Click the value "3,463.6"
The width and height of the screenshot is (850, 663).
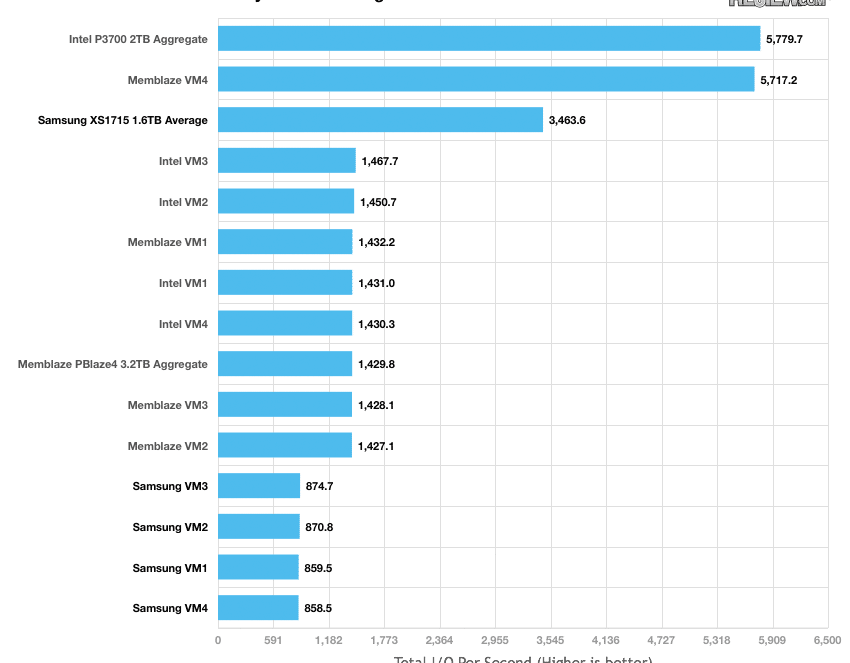point(567,120)
